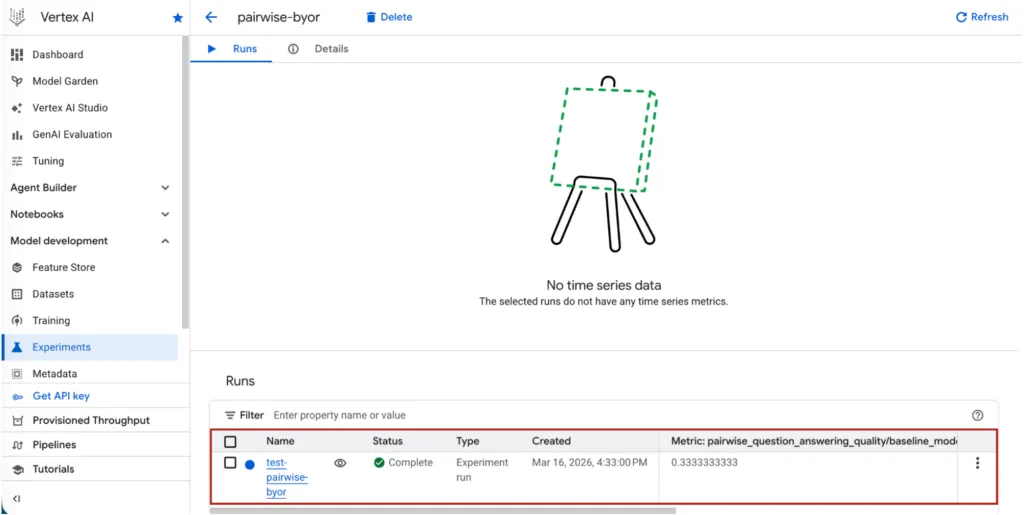Click the sidebar vertical scrollbar
This screenshot has width=1024, height=515.
185,183
